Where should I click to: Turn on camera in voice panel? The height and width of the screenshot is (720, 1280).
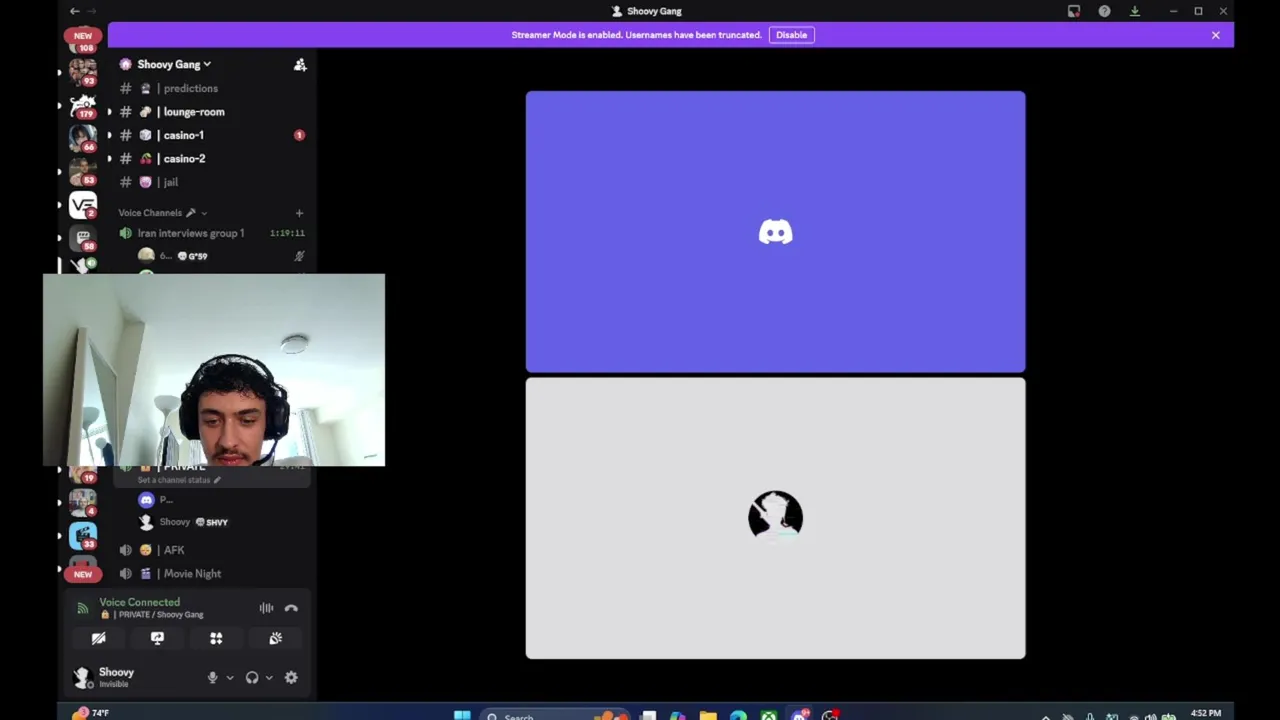(x=98, y=638)
